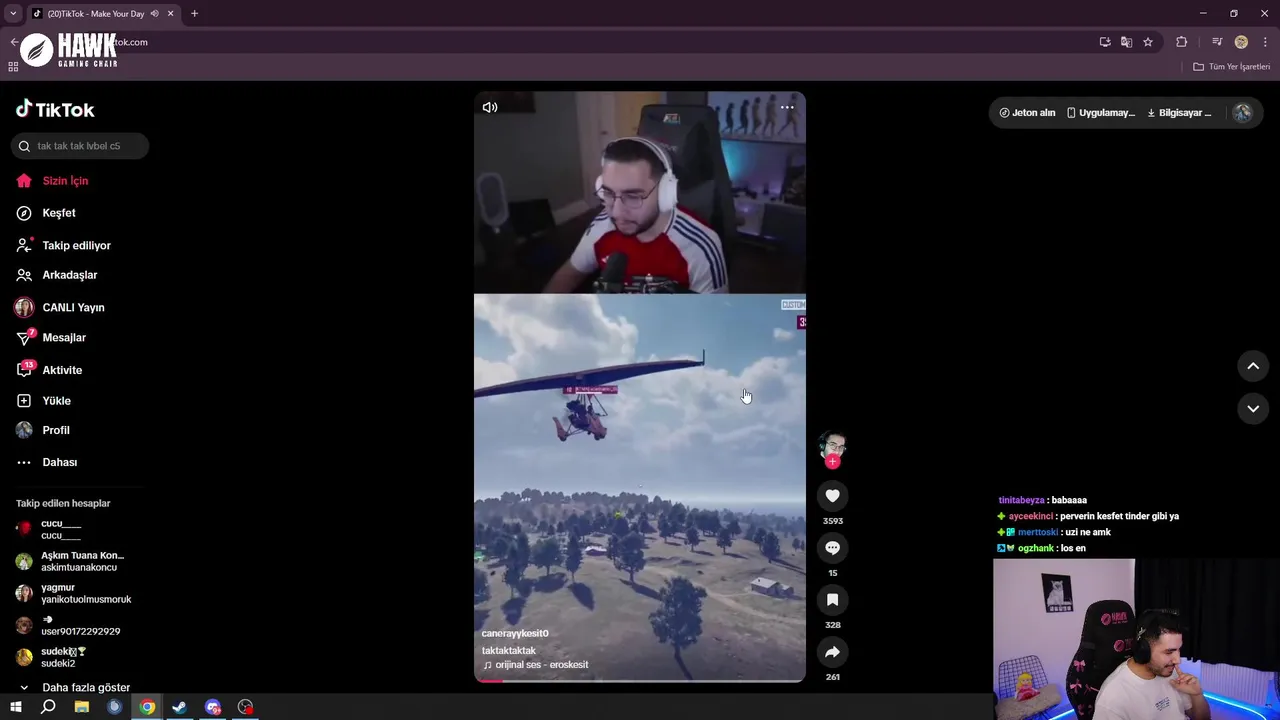
Task: Click the Chrome icon in the taskbar
Action: click(147, 707)
